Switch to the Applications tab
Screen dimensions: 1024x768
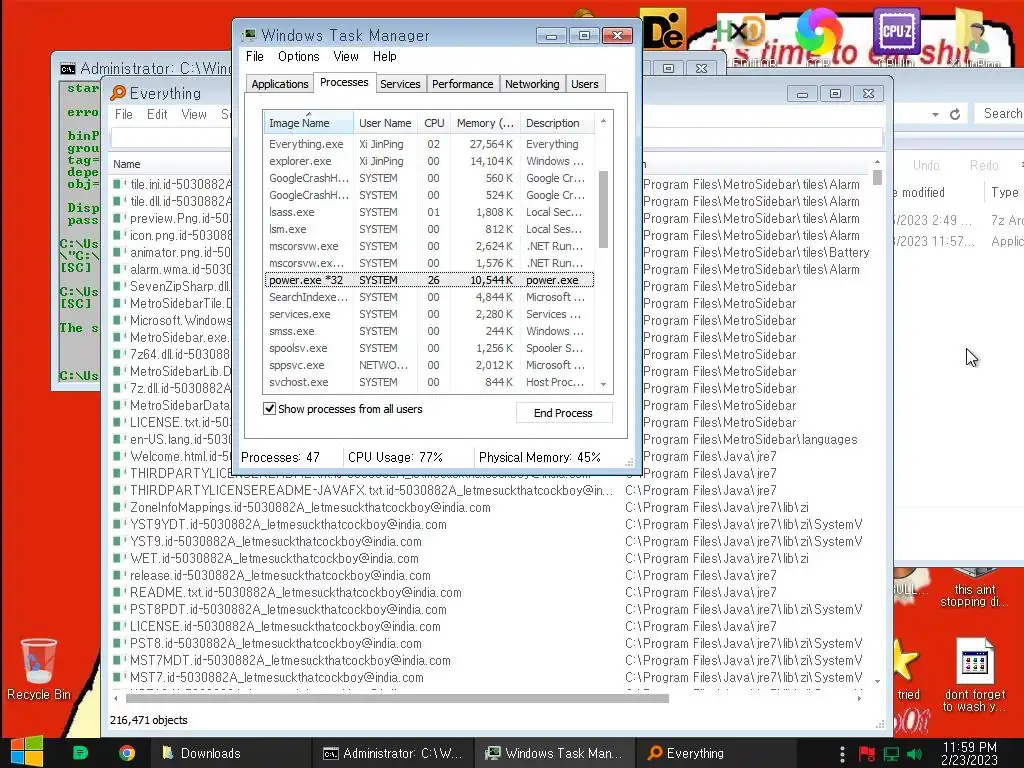tap(280, 84)
